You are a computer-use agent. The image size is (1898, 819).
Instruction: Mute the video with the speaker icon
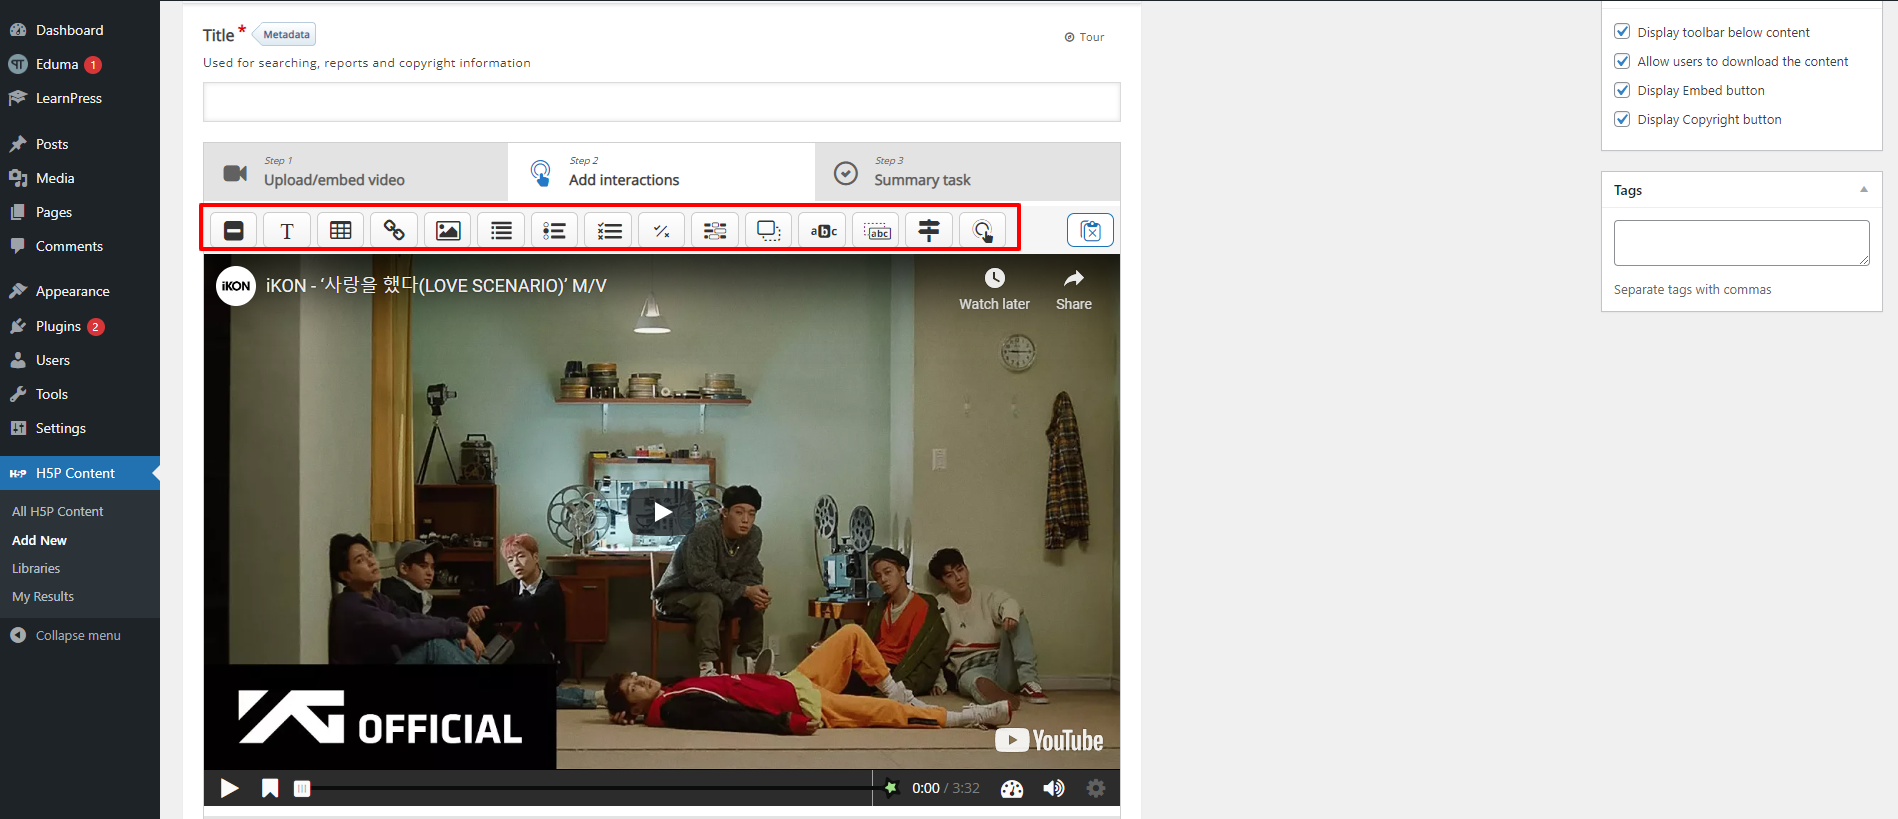point(1054,788)
